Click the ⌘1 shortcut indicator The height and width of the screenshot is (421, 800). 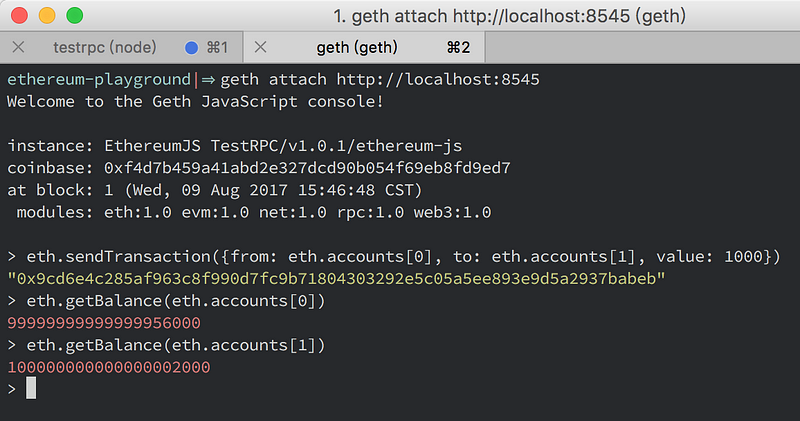[217, 47]
